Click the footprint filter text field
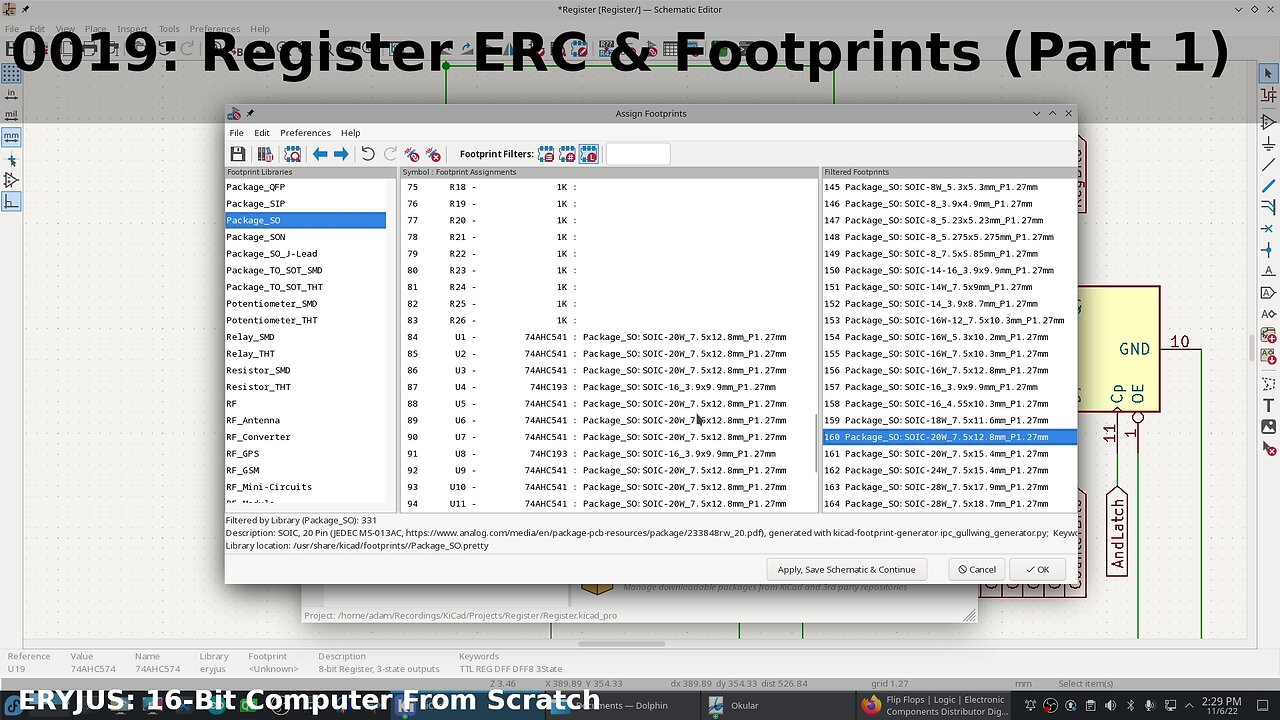 [x=638, y=154]
